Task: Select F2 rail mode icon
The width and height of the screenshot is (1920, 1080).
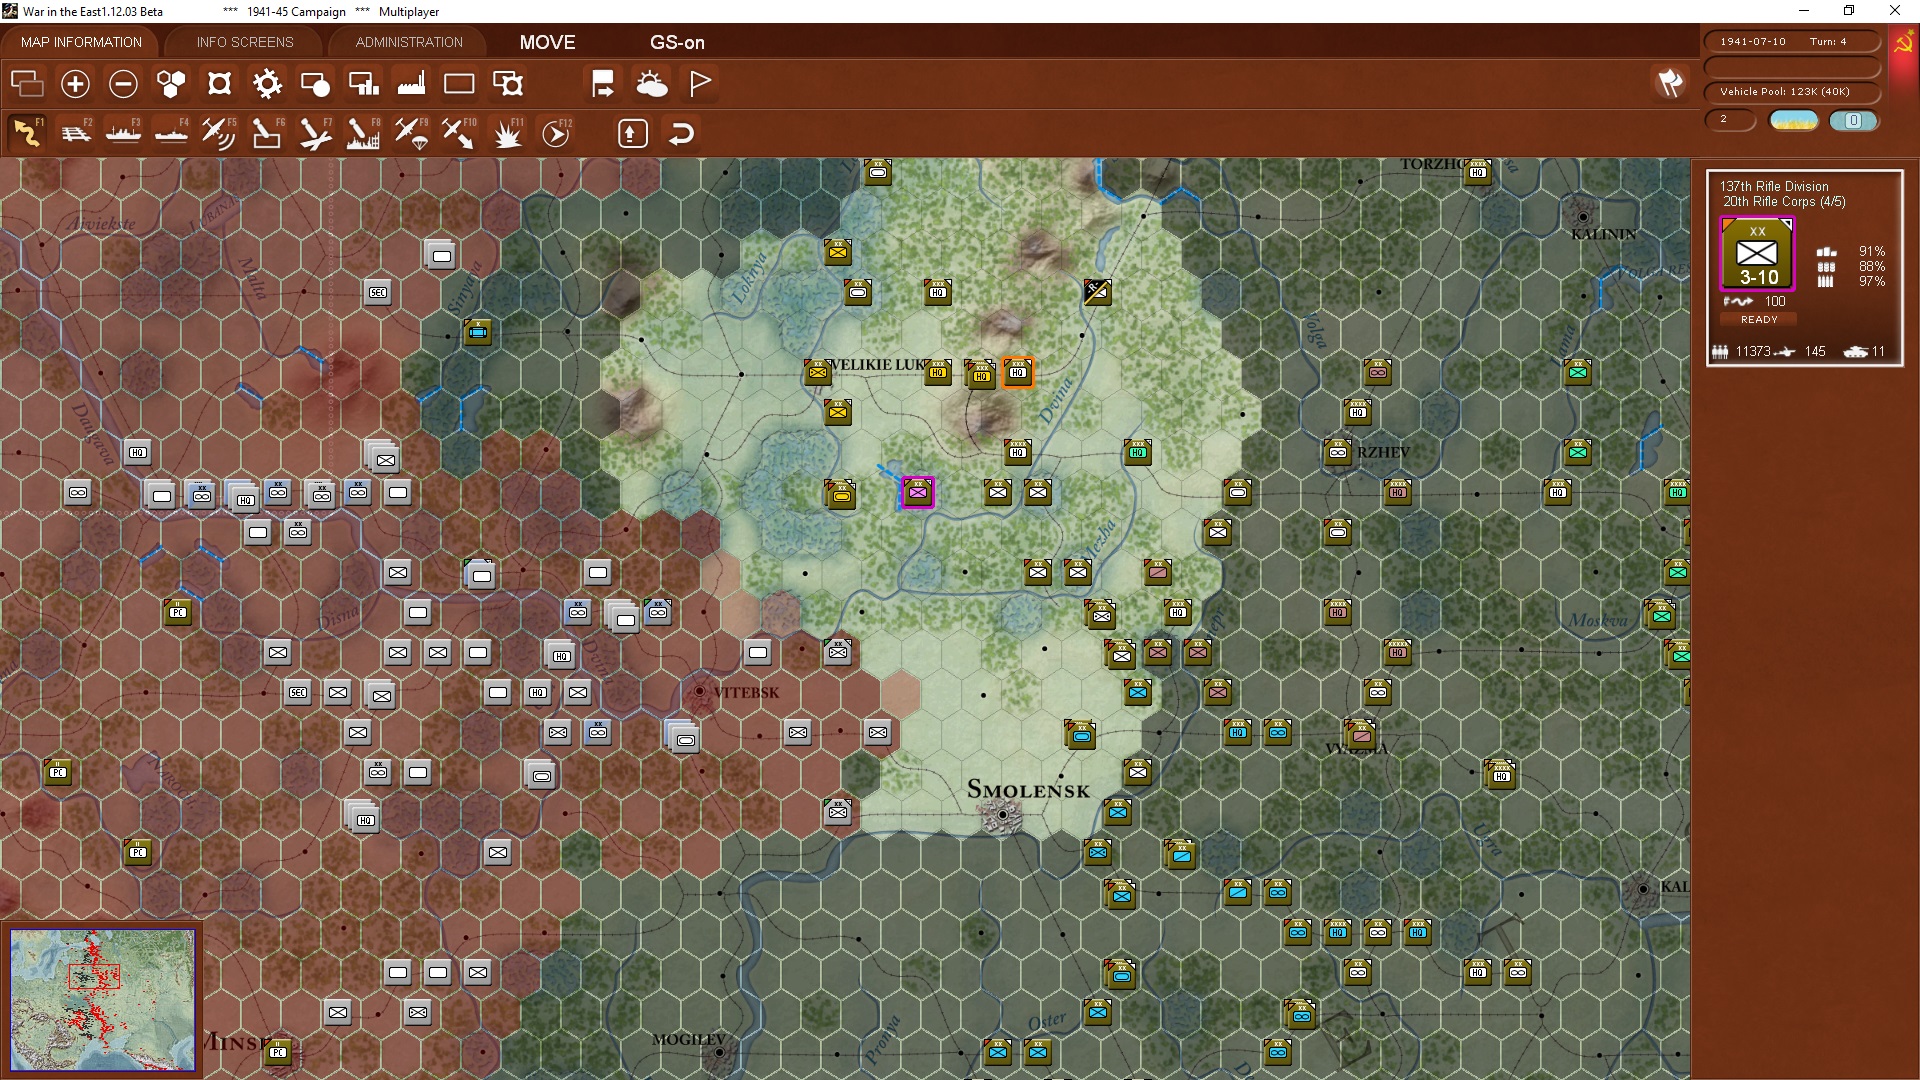Action: click(x=75, y=133)
